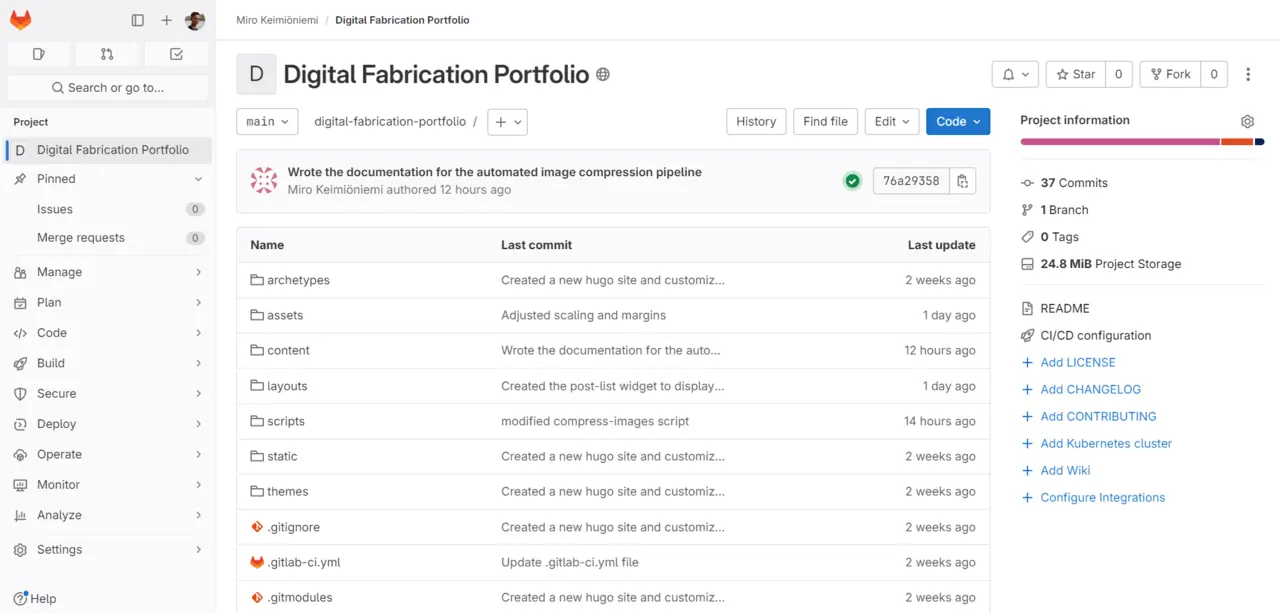The width and height of the screenshot is (1280, 613).
Task: Open the notification bell dropdown
Action: 1015,74
